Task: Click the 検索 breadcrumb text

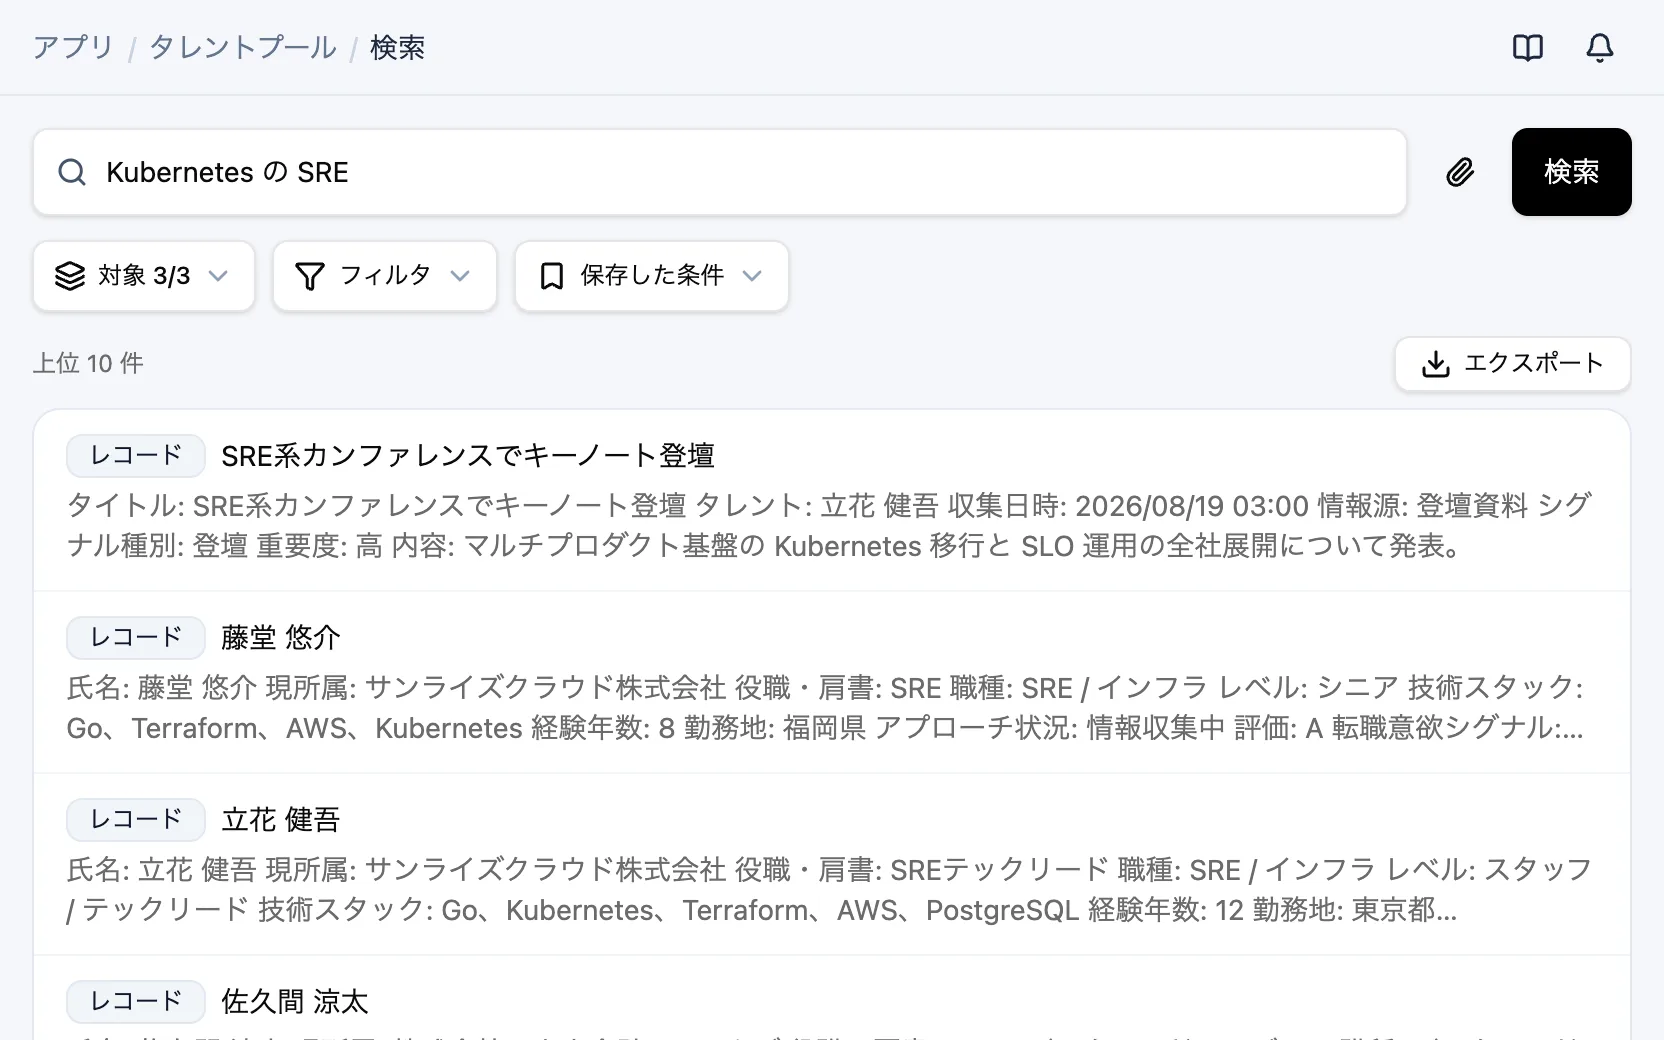Action: click(398, 48)
